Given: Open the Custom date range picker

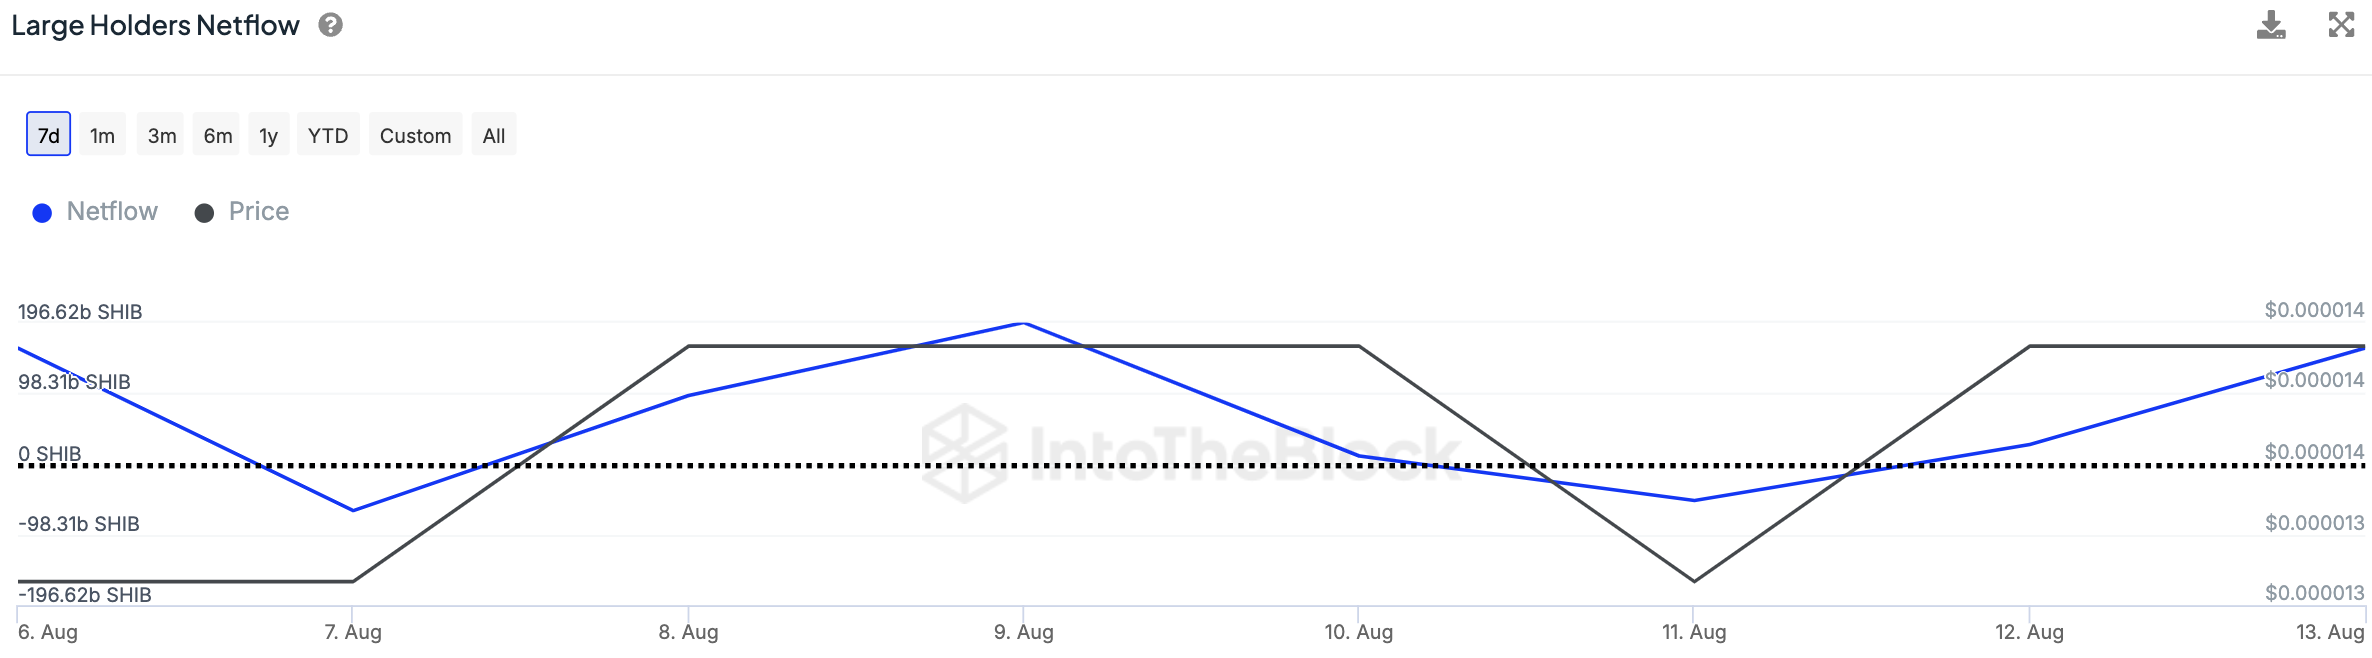Looking at the screenshot, I should [x=415, y=135].
